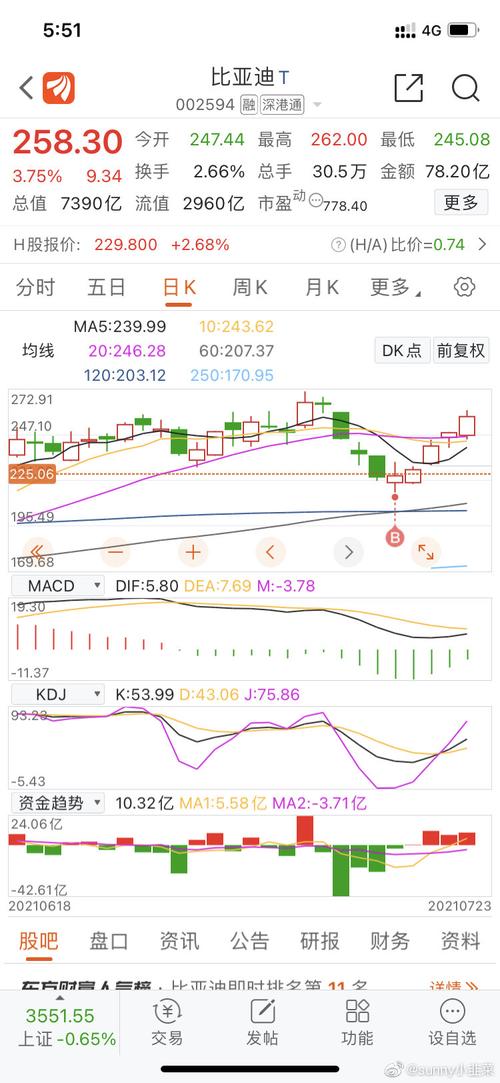Open the KDJ indicator dropdown
Screen dimensions: 500x1083
57,694
